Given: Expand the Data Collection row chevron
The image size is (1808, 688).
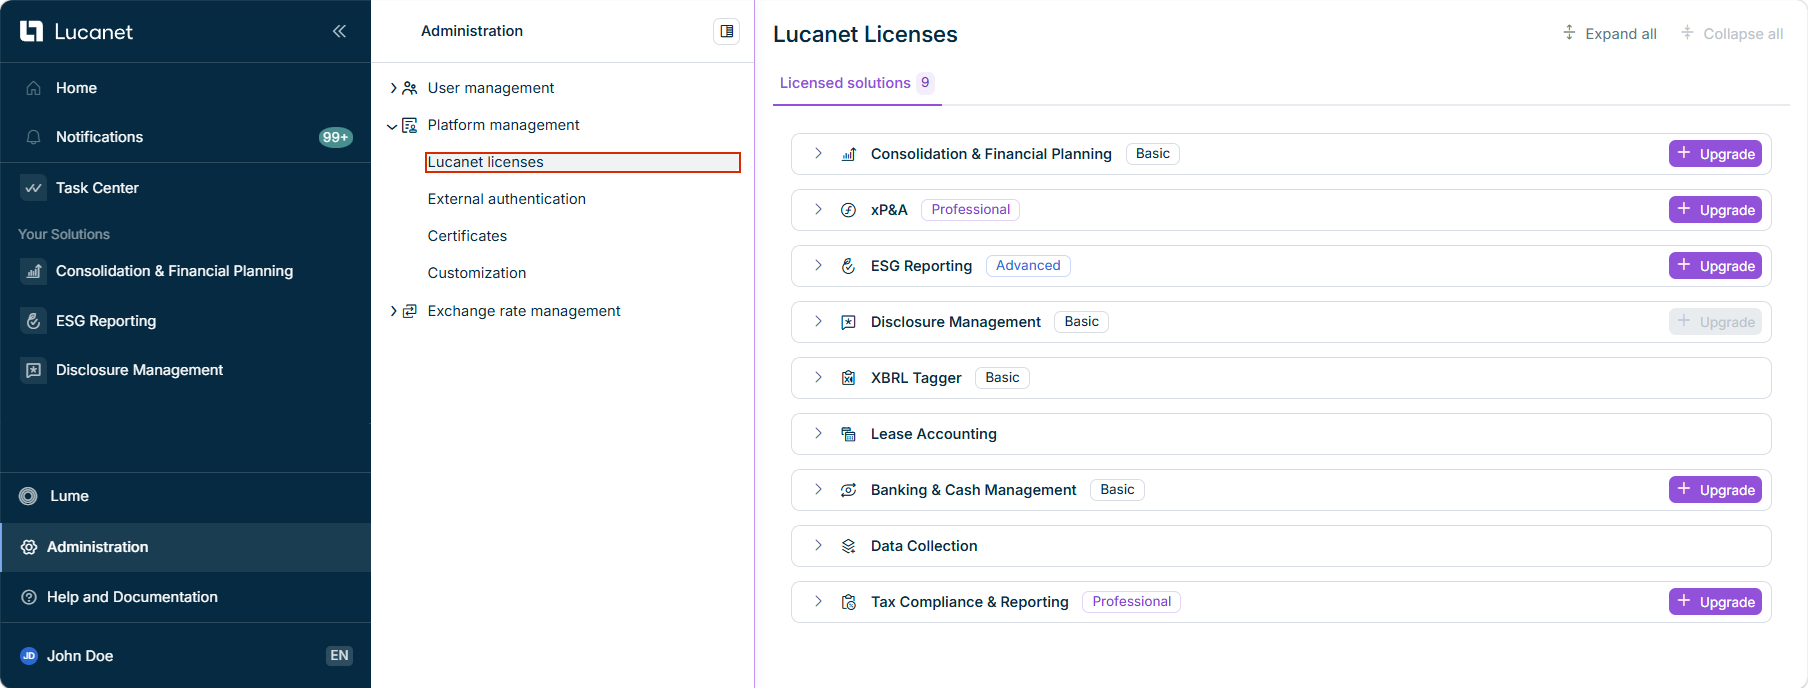Looking at the screenshot, I should 818,545.
